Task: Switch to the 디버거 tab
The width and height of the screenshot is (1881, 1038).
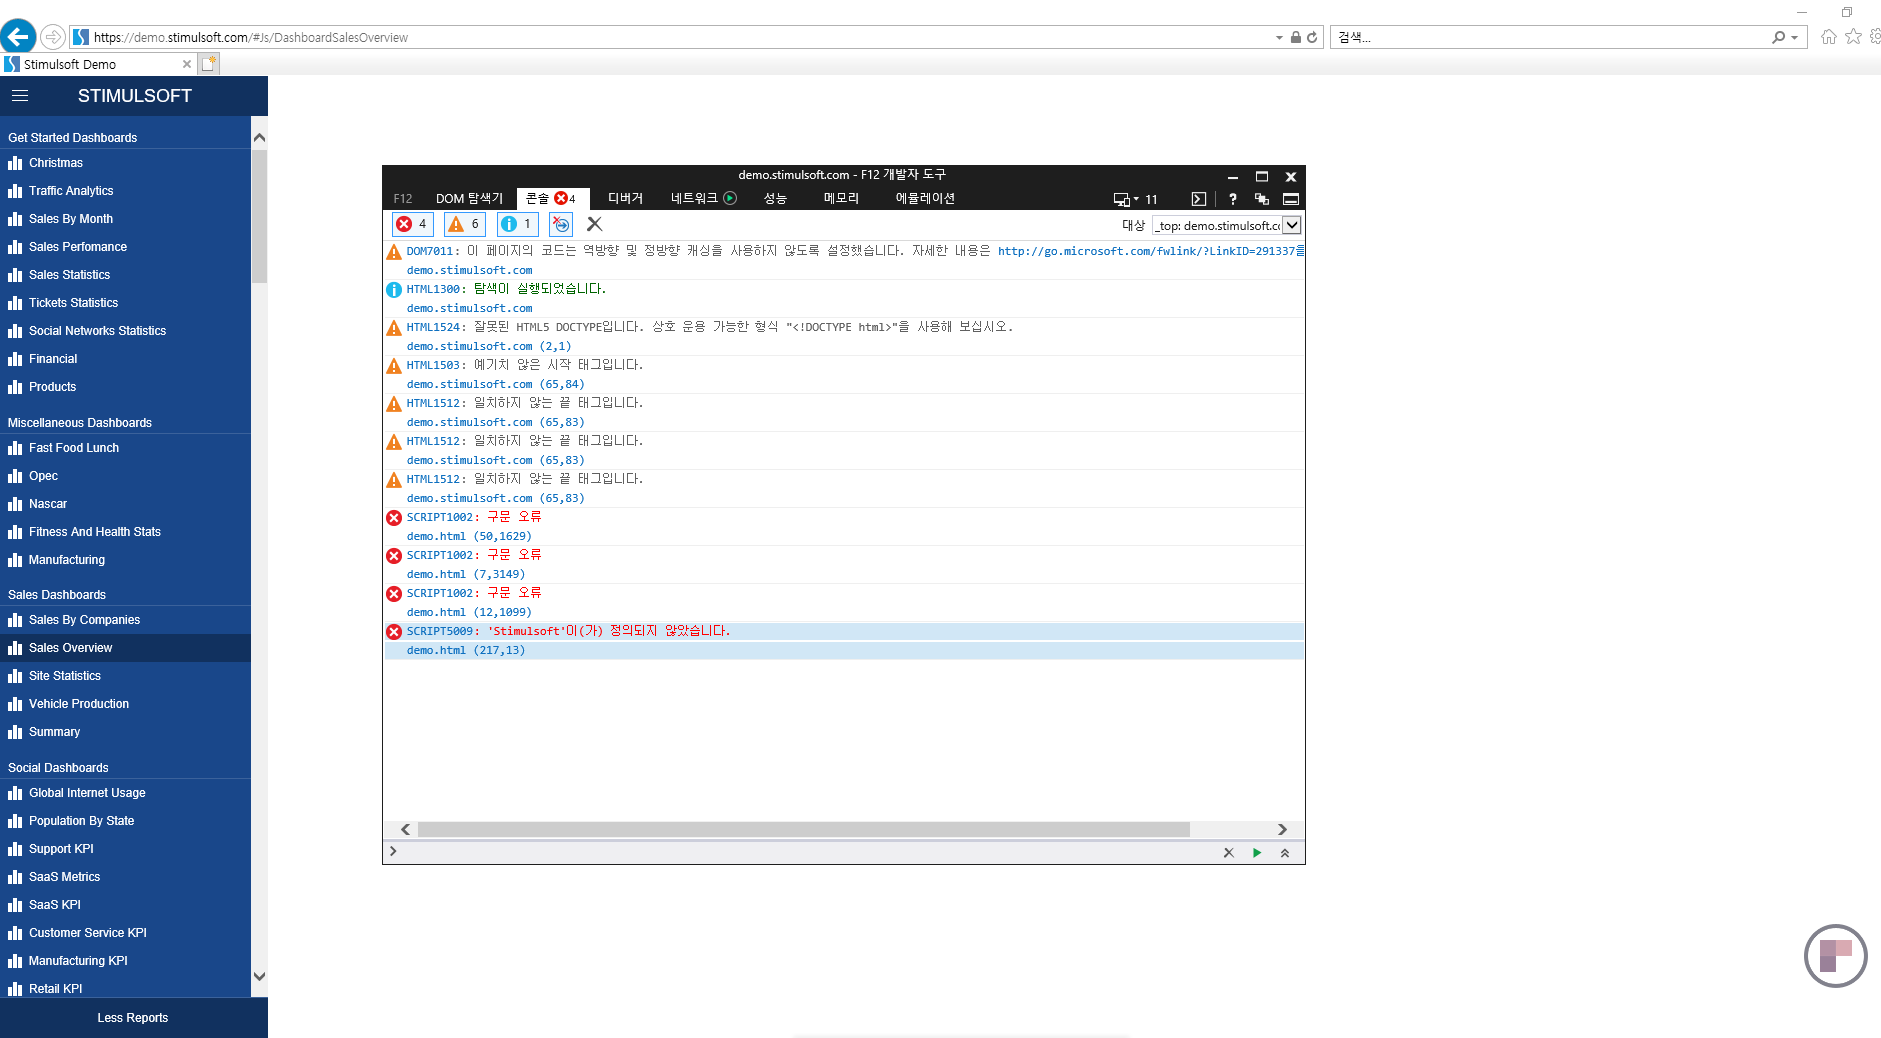Action: (625, 198)
